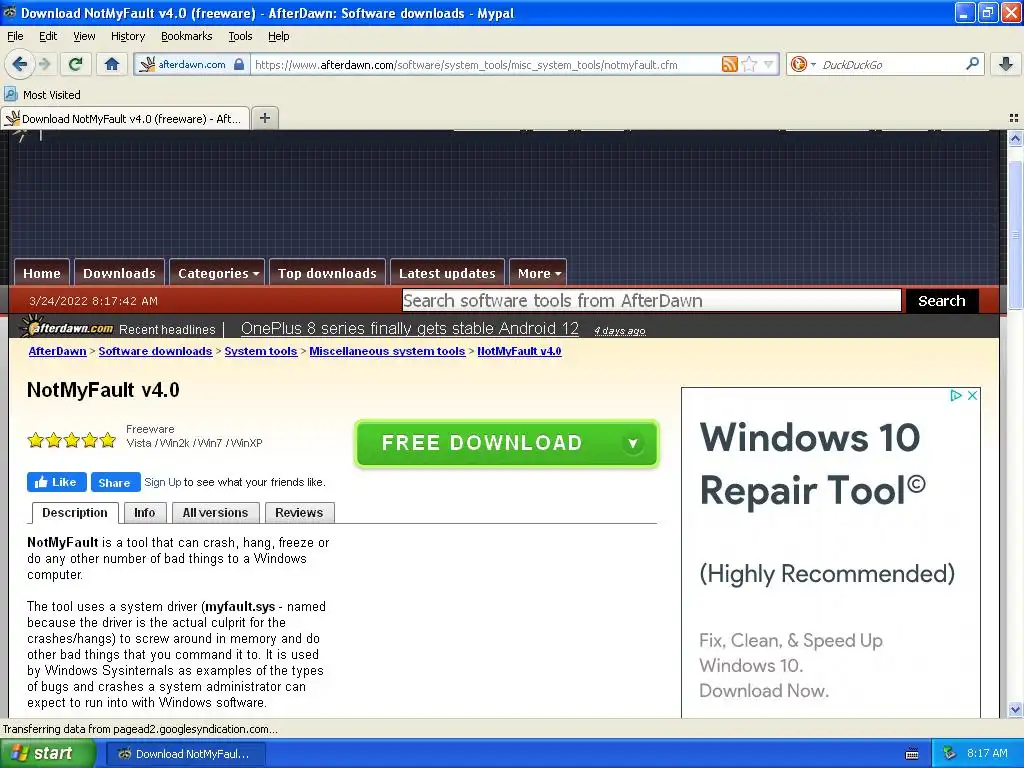Follow the AfterDawn breadcrumb link
Screen dimensions: 1024x768
pos(57,351)
